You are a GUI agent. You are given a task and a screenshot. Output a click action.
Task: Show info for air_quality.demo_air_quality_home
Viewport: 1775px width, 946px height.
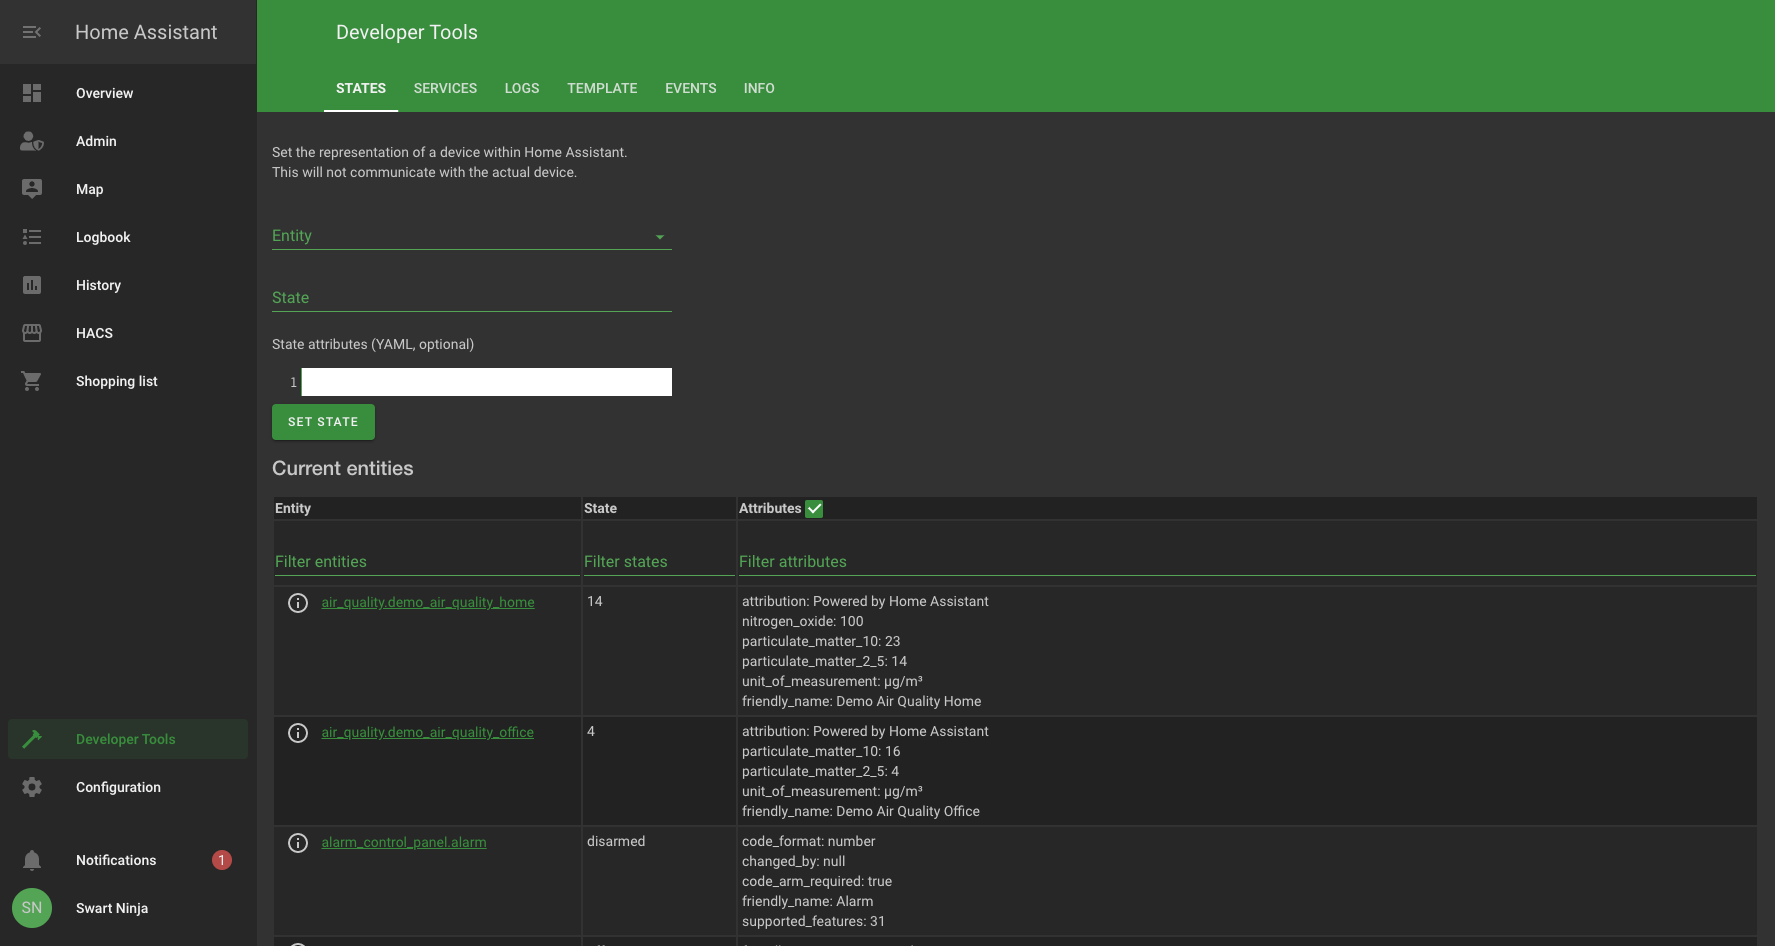point(298,603)
